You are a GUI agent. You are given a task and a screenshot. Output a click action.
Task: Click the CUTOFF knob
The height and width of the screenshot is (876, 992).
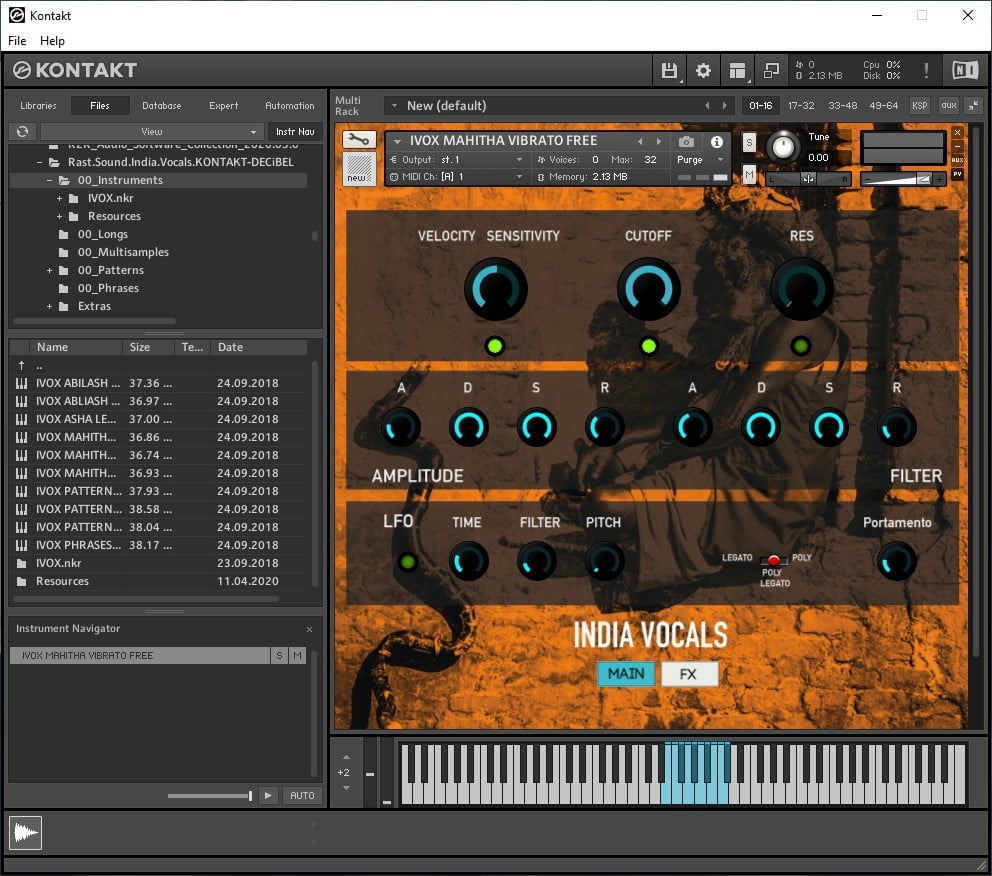[649, 289]
